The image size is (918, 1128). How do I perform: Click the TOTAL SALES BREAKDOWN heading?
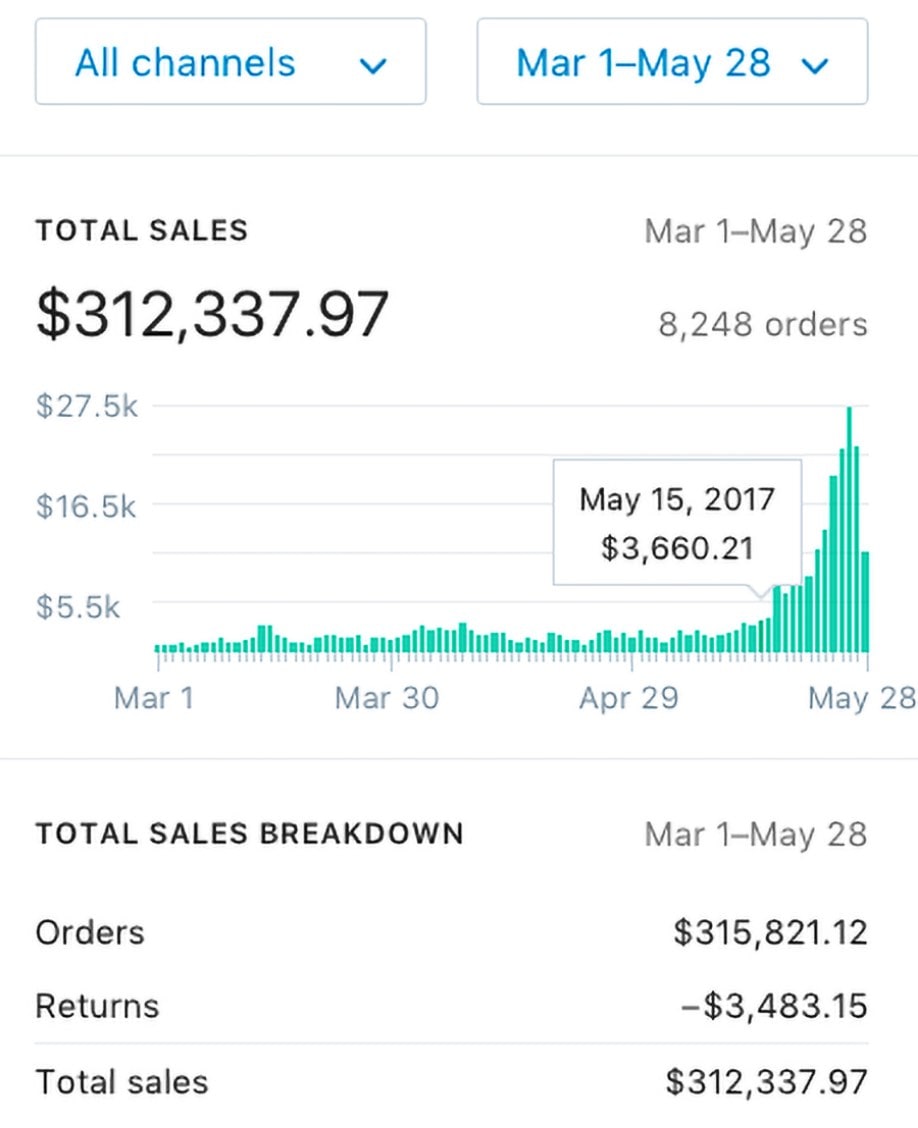tap(250, 833)
